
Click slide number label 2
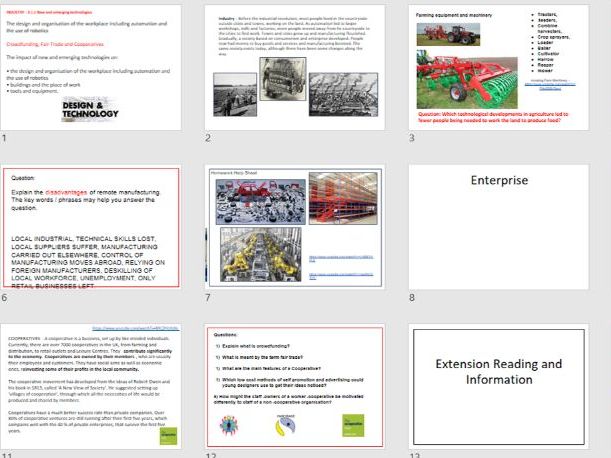pyautogui.click(x=208, y=138)
